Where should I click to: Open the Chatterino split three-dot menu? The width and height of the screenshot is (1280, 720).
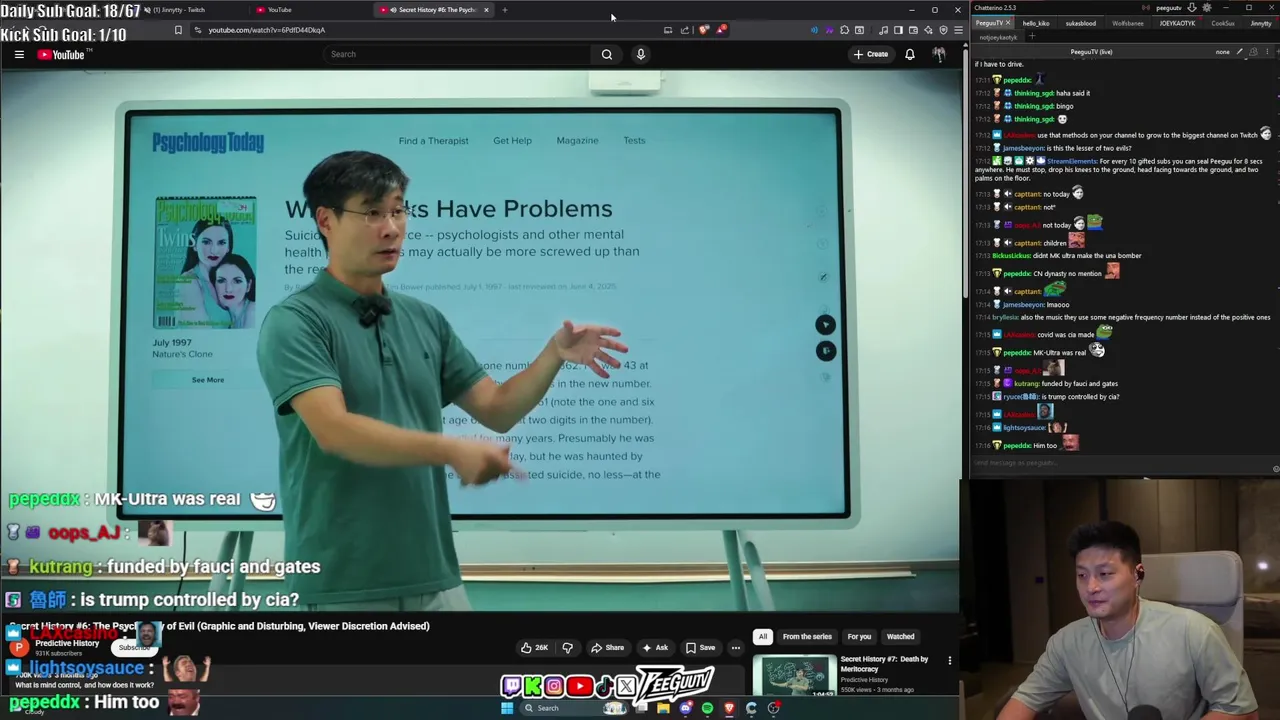[1267, 52]
